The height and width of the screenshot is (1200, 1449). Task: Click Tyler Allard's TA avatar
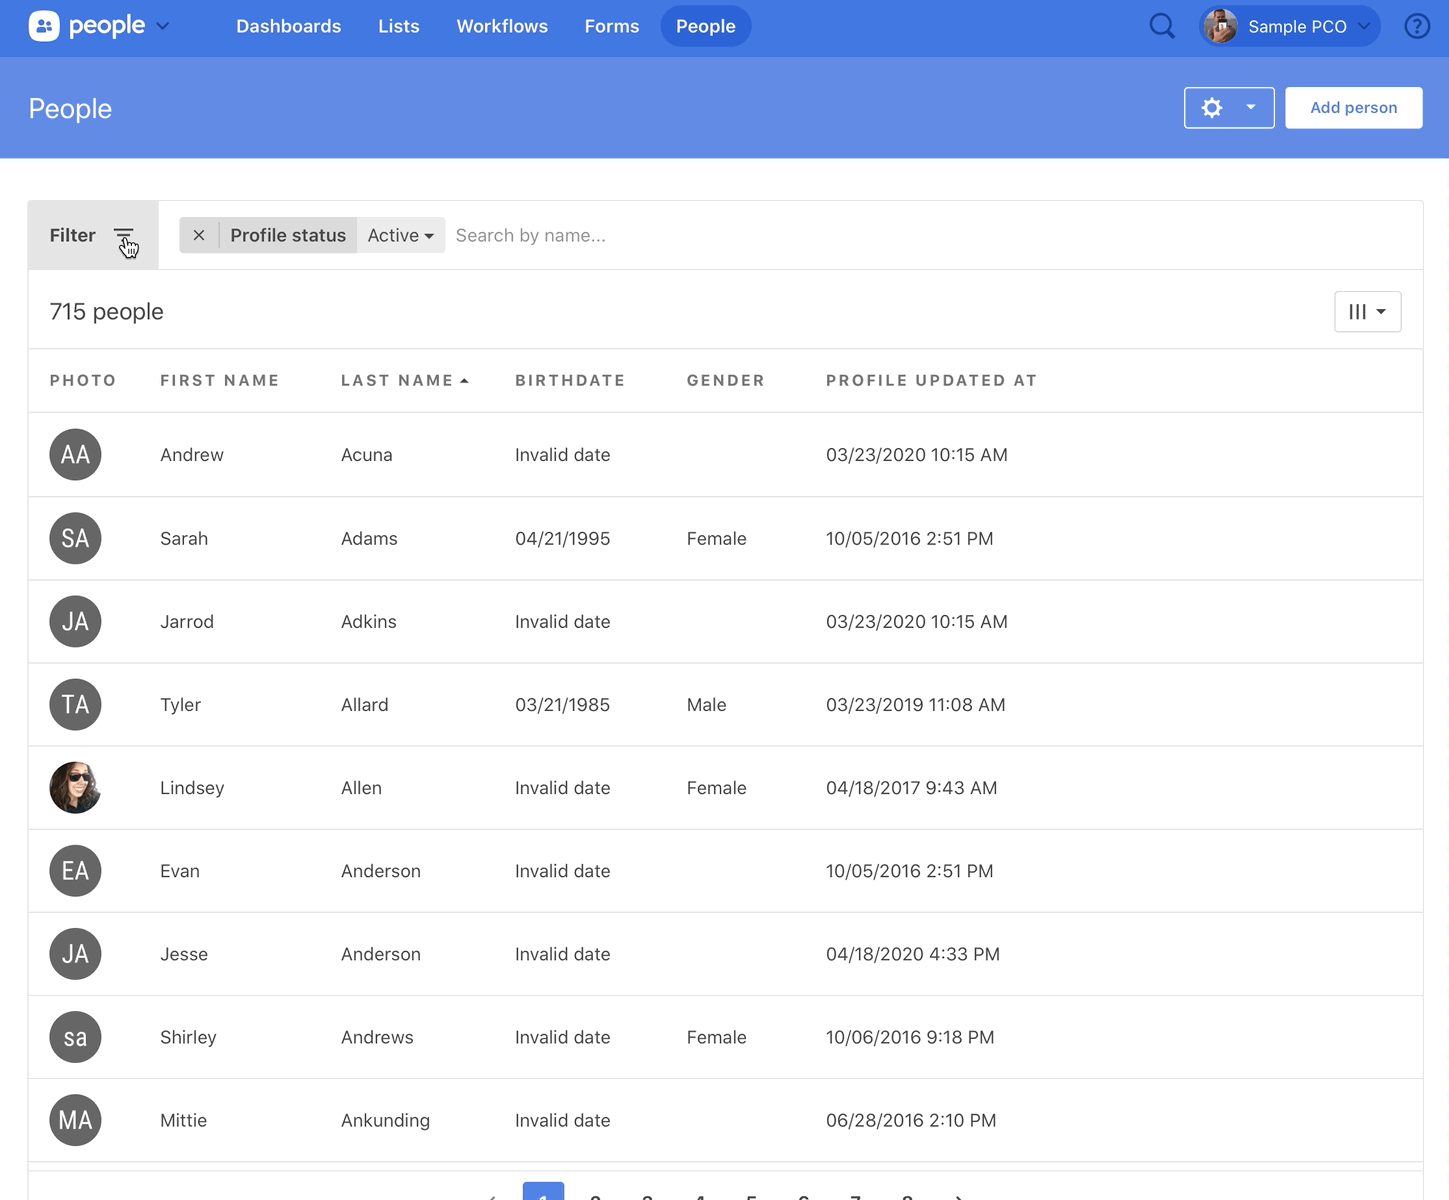point(75,705)
